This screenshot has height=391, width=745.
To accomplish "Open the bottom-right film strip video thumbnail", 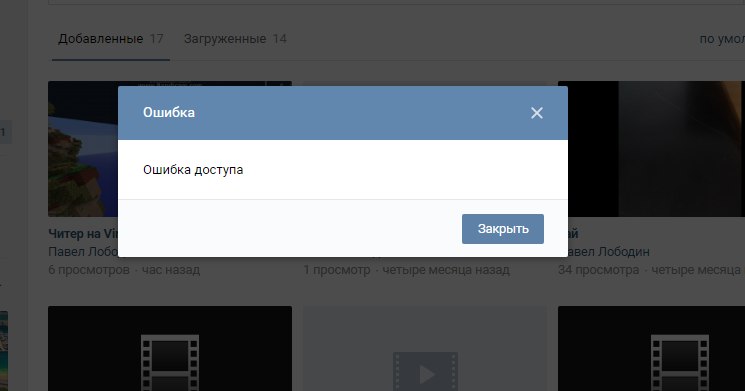I will [651, 348].
